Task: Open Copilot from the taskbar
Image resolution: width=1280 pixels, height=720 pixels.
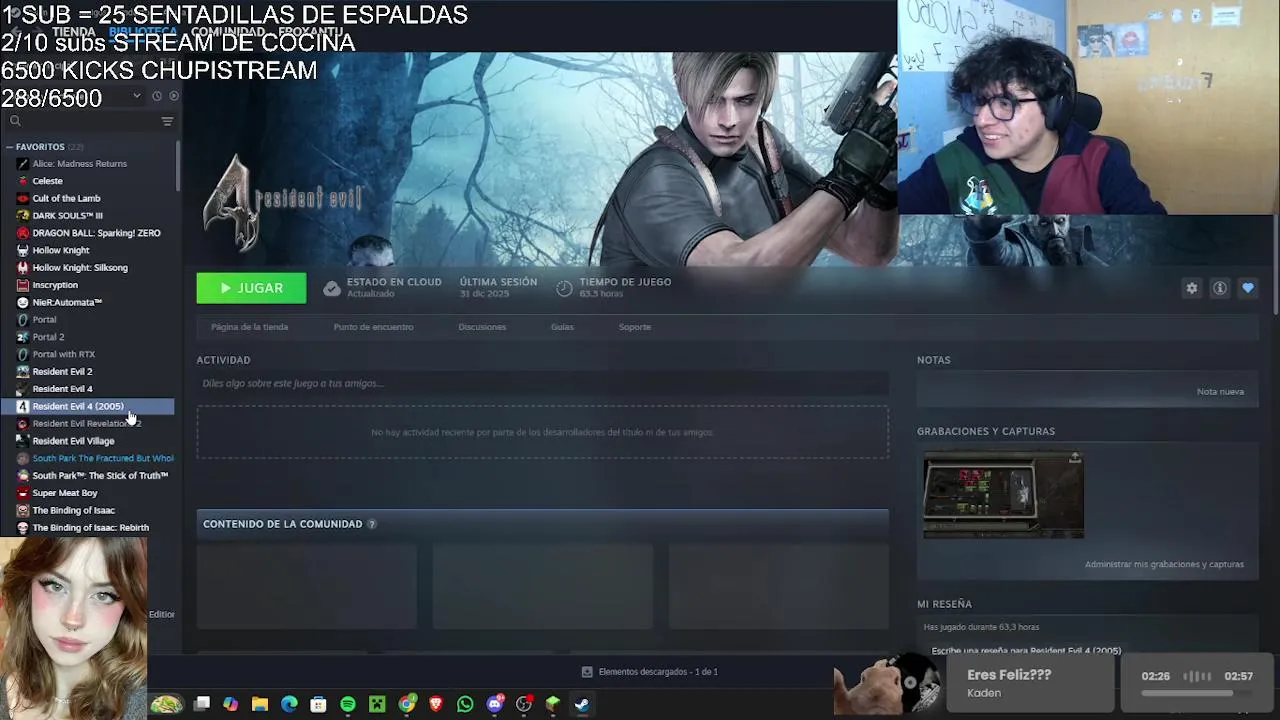Action: click(x=231, y=704)
